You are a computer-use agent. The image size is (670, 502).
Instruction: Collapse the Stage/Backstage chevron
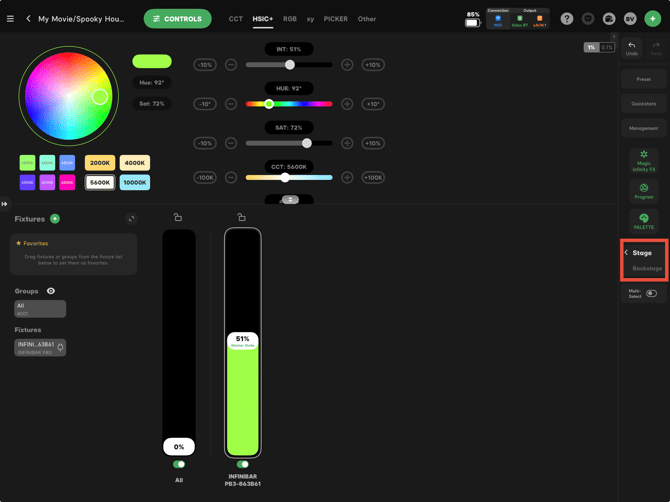[x=626, y=252]
